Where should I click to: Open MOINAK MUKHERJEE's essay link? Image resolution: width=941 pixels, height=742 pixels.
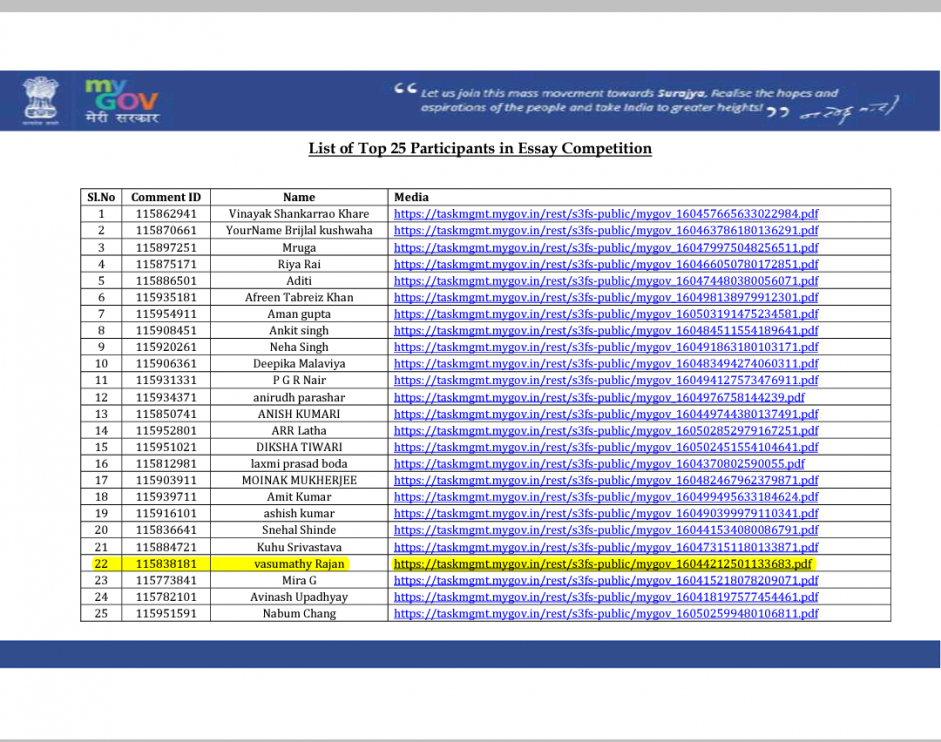click(605, 481)
